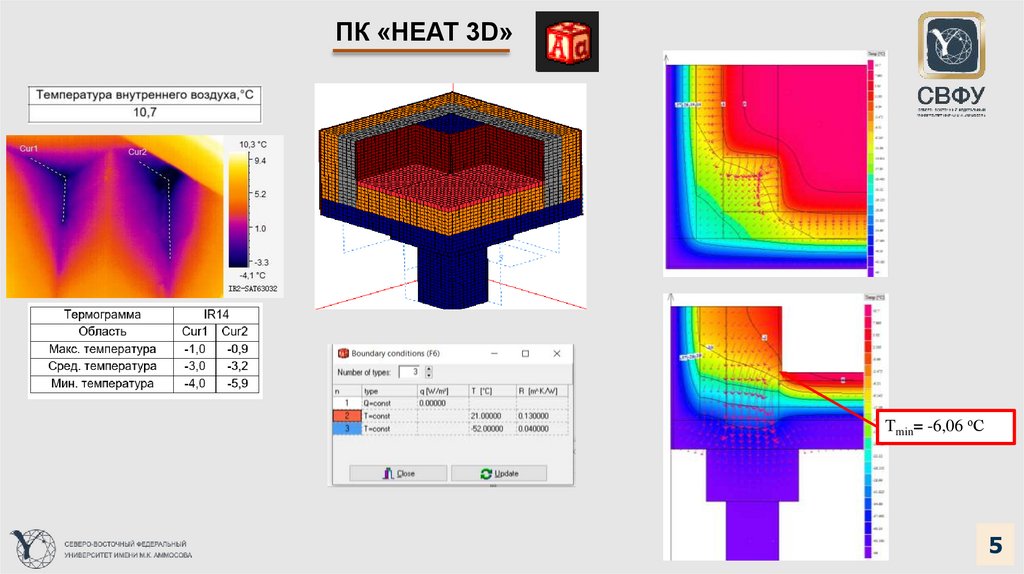Click the Boundary conditions dialog title icon
Image resolution: width=1024 pixels, height=574 pixels.
tap(343, 353)
